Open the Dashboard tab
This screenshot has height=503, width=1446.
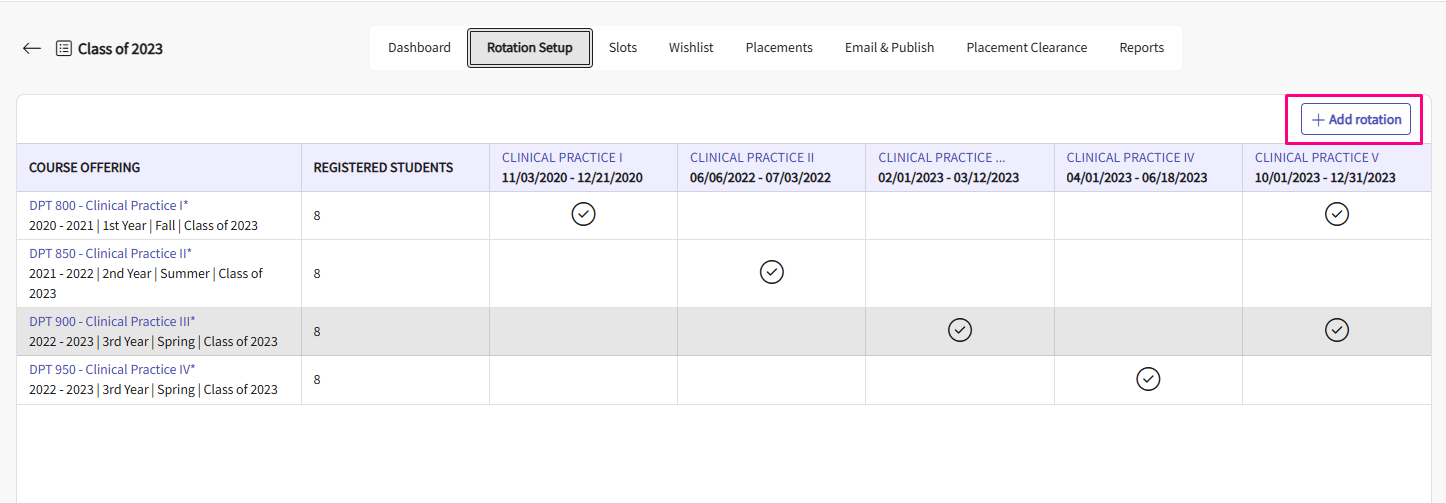point(419,48)
